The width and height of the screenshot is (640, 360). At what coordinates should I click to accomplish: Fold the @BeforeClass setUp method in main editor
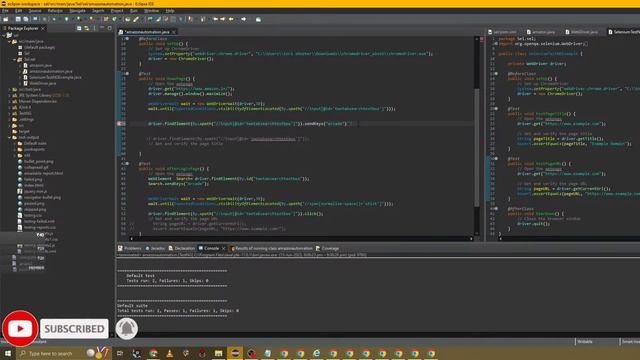click(x=127, y=39)
